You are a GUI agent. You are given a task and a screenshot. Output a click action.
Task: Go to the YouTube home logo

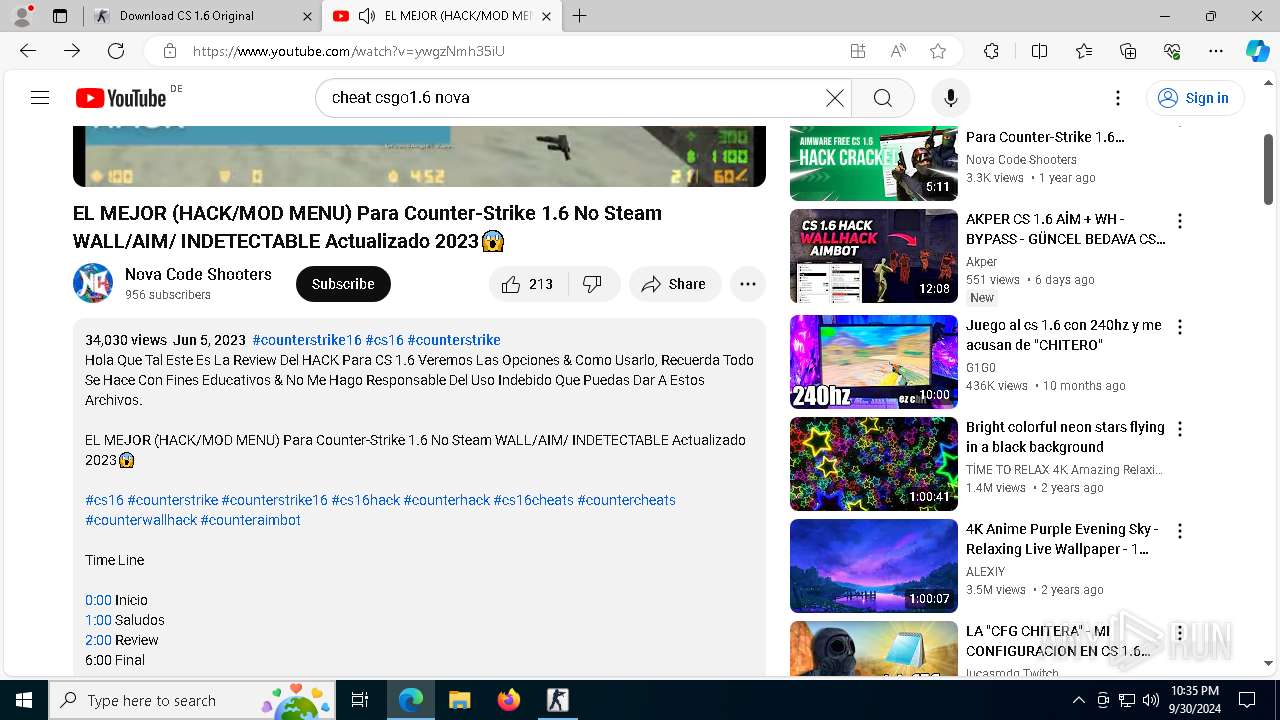(x=121, y=98)
